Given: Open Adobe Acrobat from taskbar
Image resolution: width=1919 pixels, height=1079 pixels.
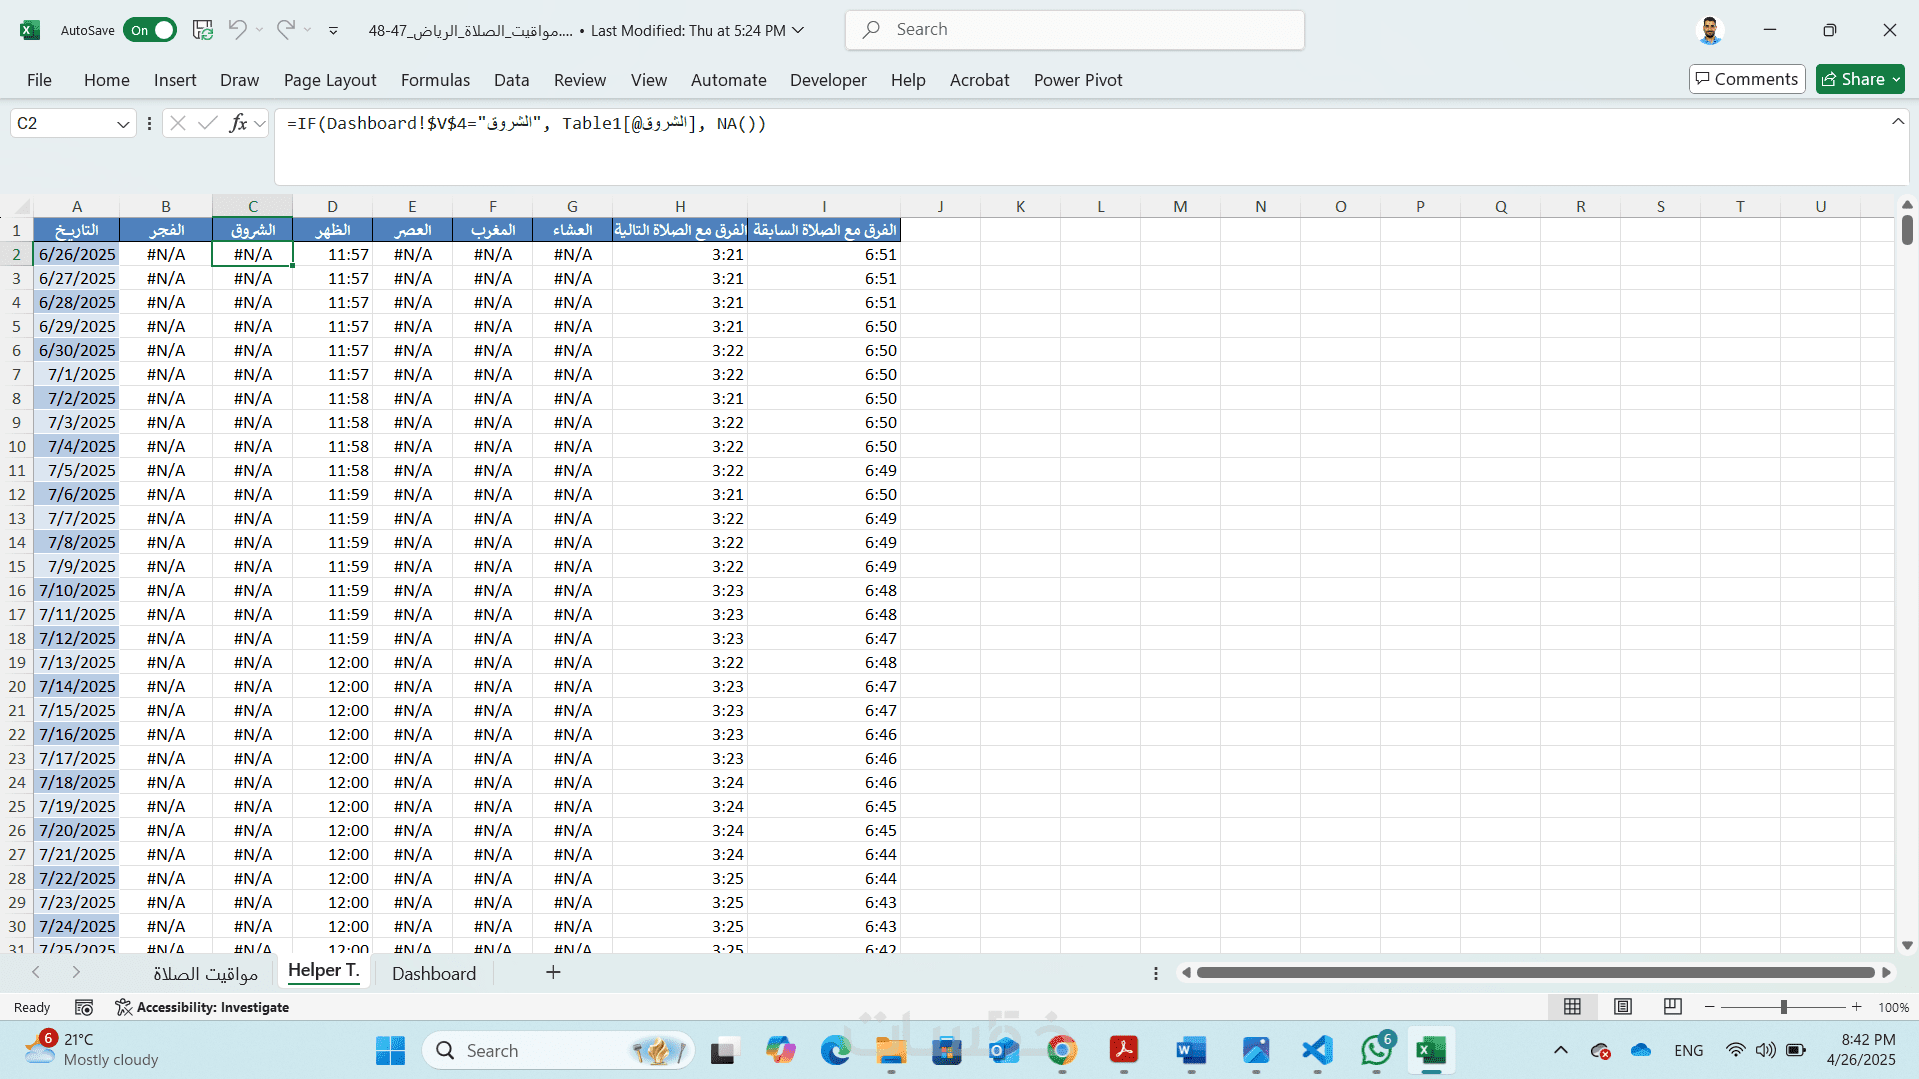Looking at the screenshot, I should tap(1124, 1050).
